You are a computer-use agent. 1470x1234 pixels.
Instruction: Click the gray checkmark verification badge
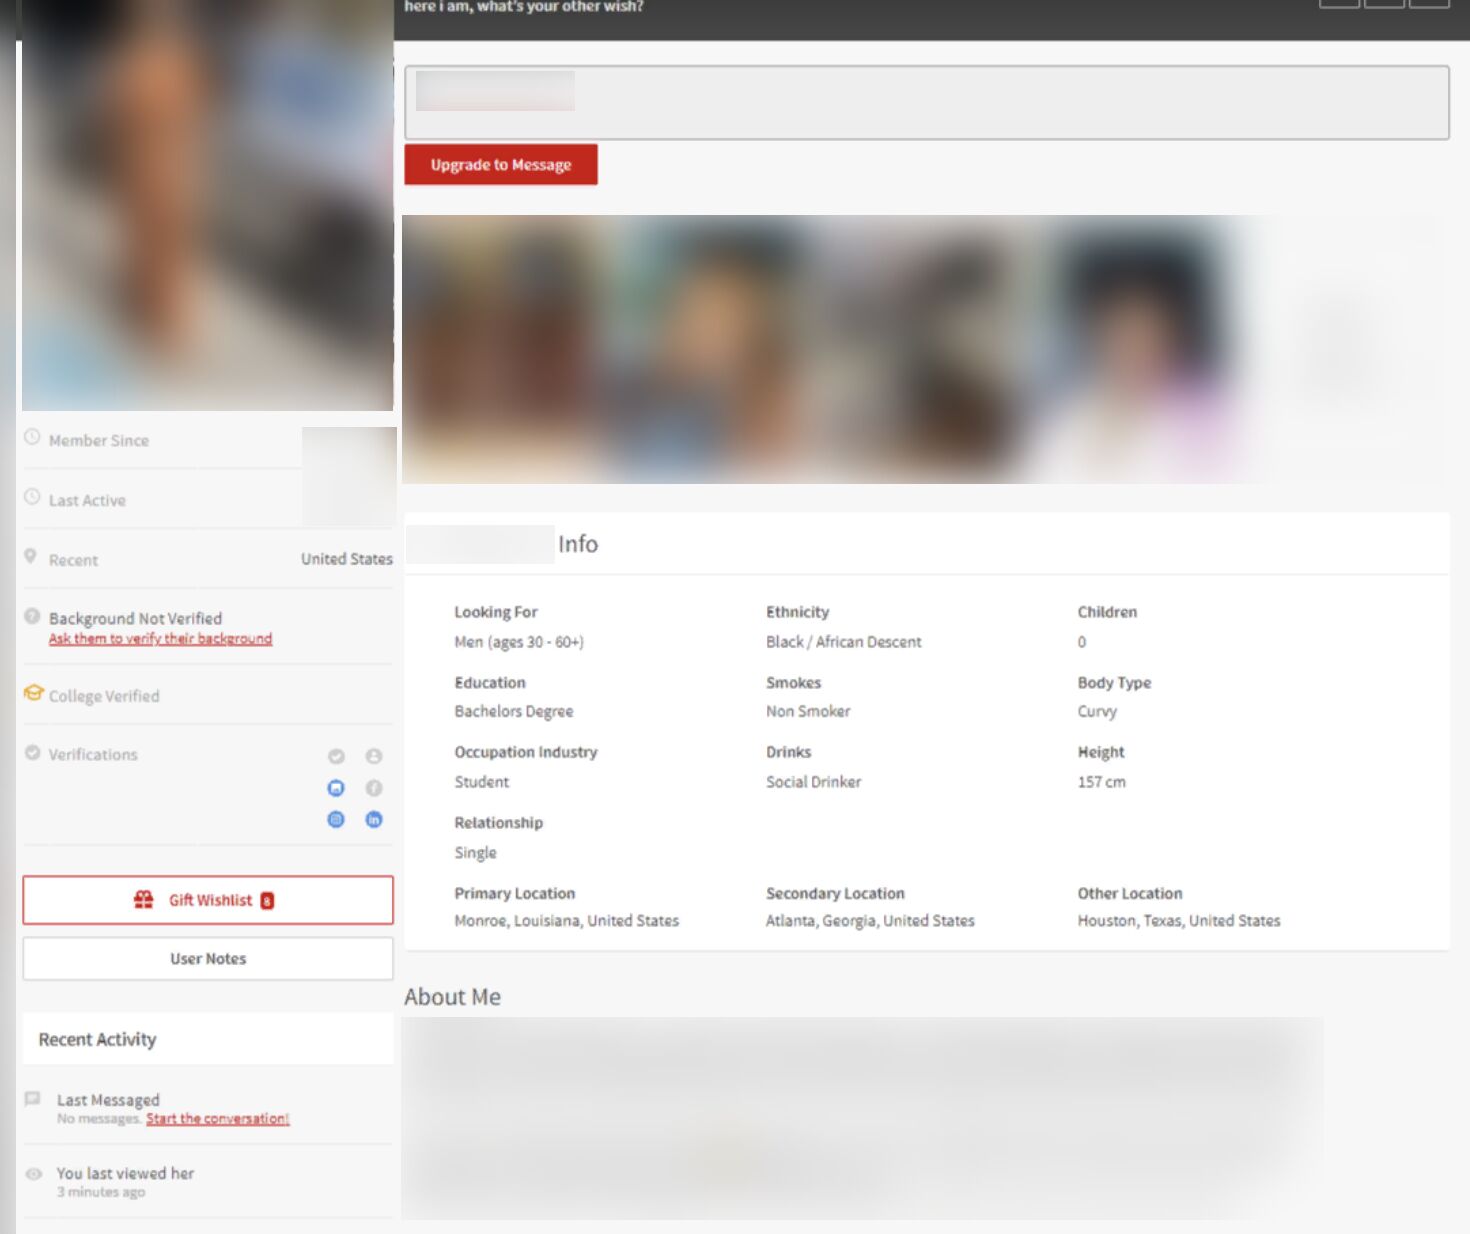pos(336,756)
